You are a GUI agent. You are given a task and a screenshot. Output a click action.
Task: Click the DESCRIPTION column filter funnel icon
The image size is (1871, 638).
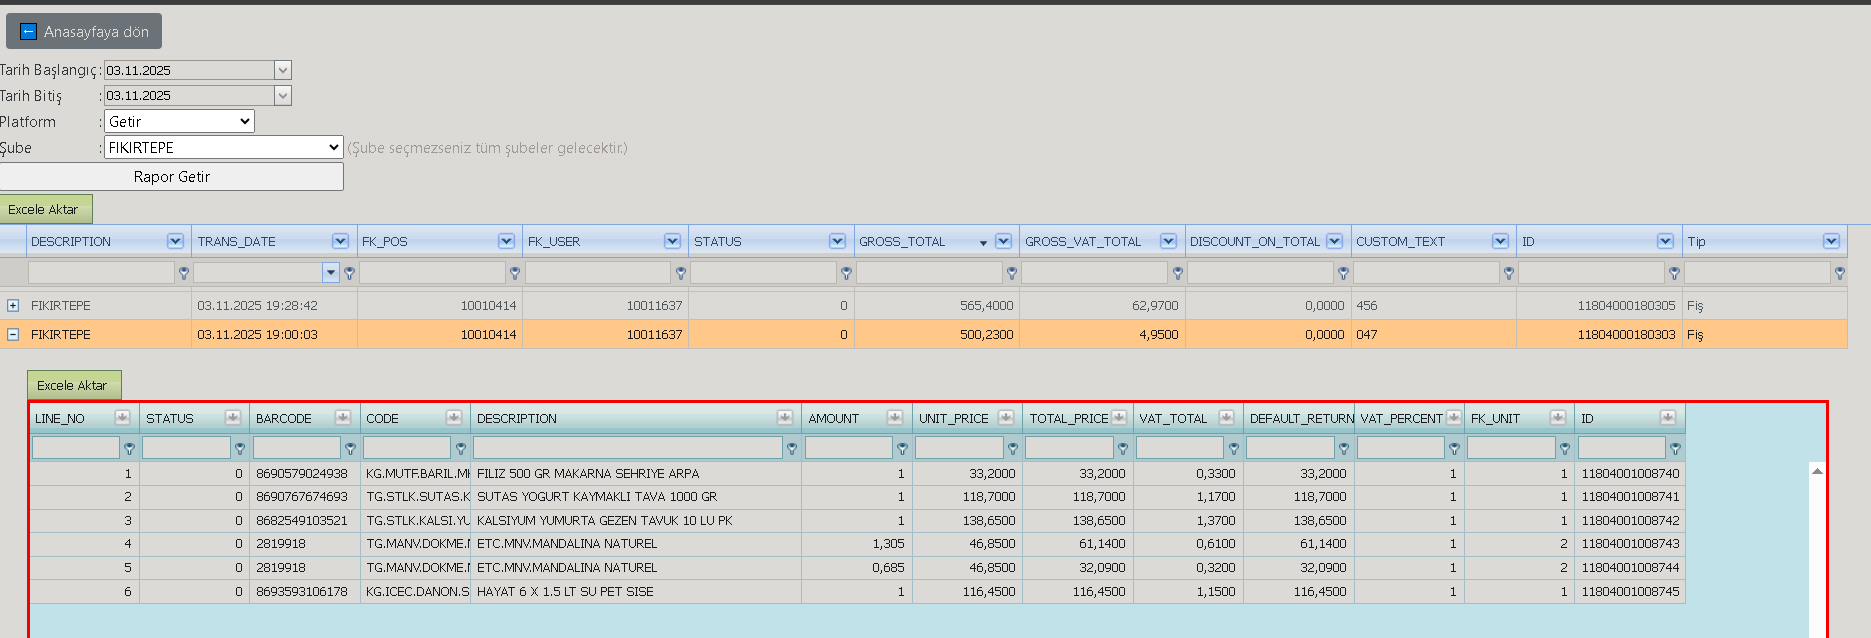(x=183, y=273)
